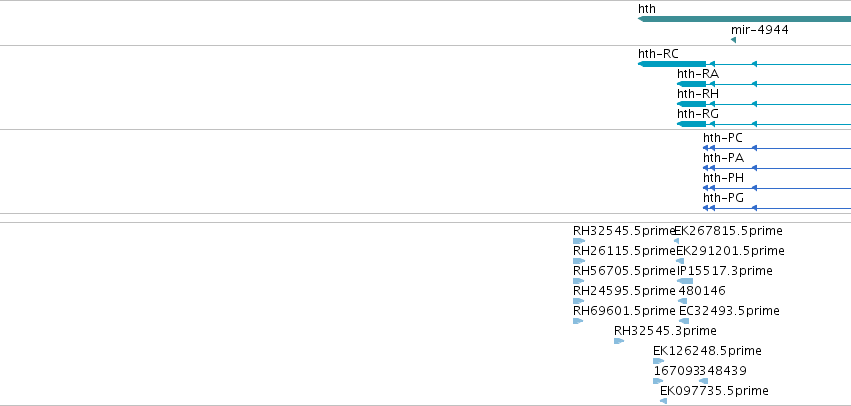The height and width of the screenshot is (406, 851).
Task: Select the hth-PH protein arrow glyph
Action: (x=706, y=188)
